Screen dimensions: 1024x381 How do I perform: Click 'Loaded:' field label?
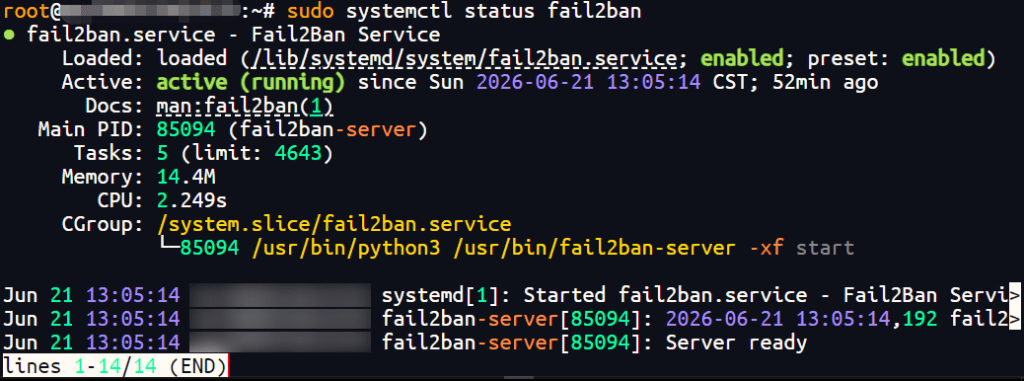tap(103, 59)
